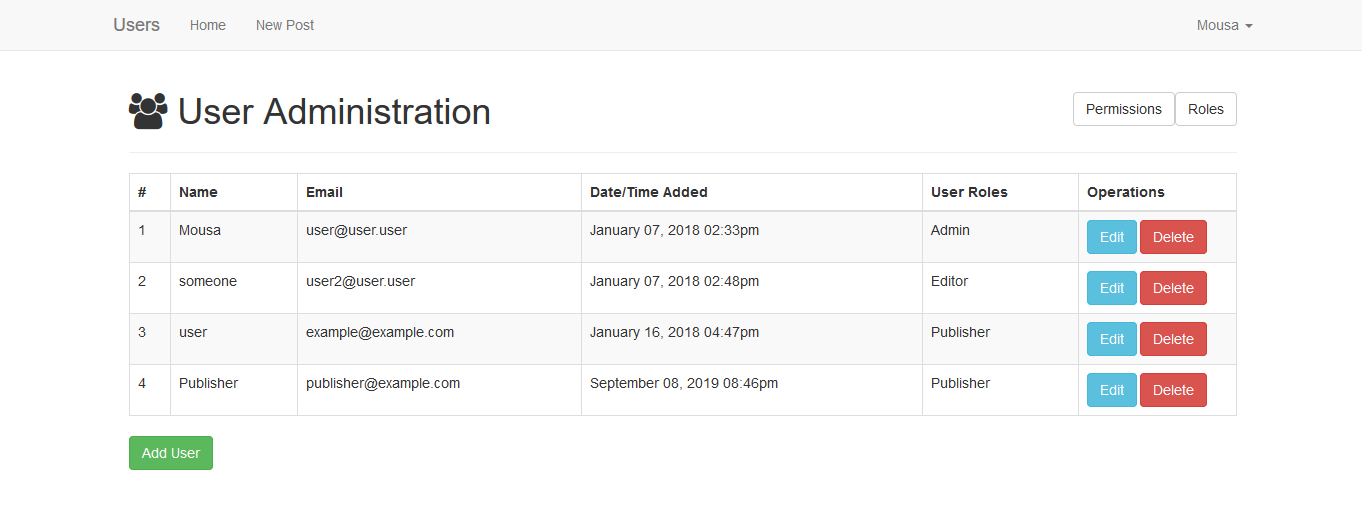Open the Permissions page button
Viewport: 1362px width, 525px height.
pyautogui.click(x=1123, y=109)
